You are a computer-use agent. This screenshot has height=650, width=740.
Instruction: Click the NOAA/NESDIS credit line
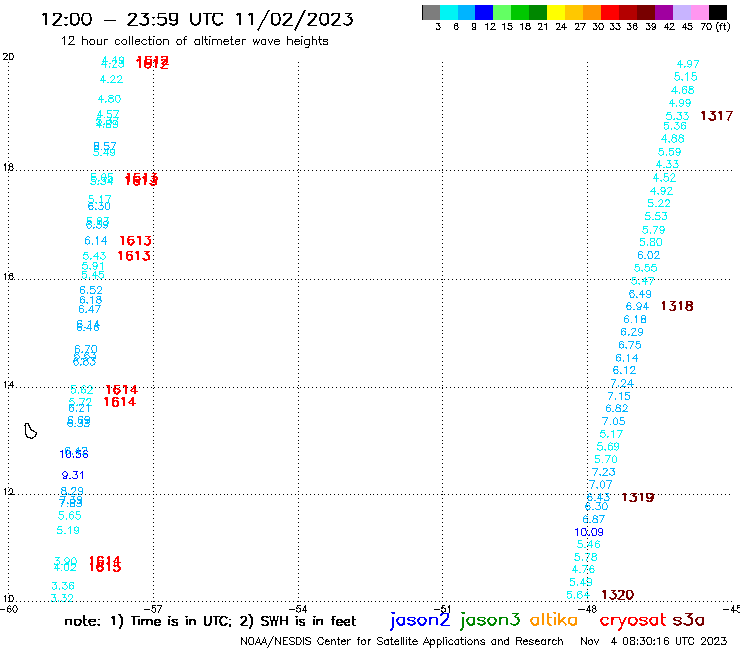402,641
